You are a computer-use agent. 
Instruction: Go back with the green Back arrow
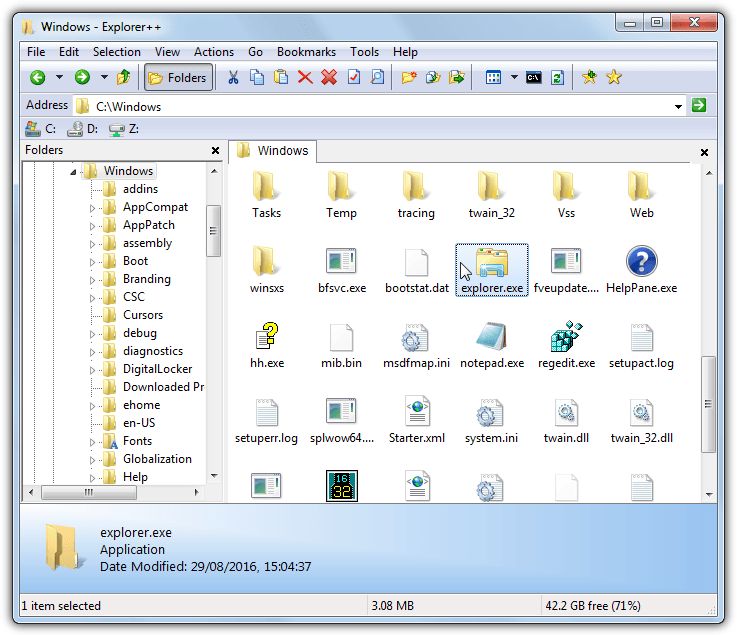38,77
